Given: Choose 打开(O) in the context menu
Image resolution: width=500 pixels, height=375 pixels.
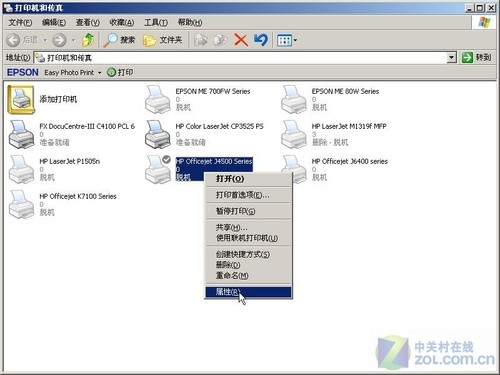Looking at the screenshot, I should click(x=248, y=179).
